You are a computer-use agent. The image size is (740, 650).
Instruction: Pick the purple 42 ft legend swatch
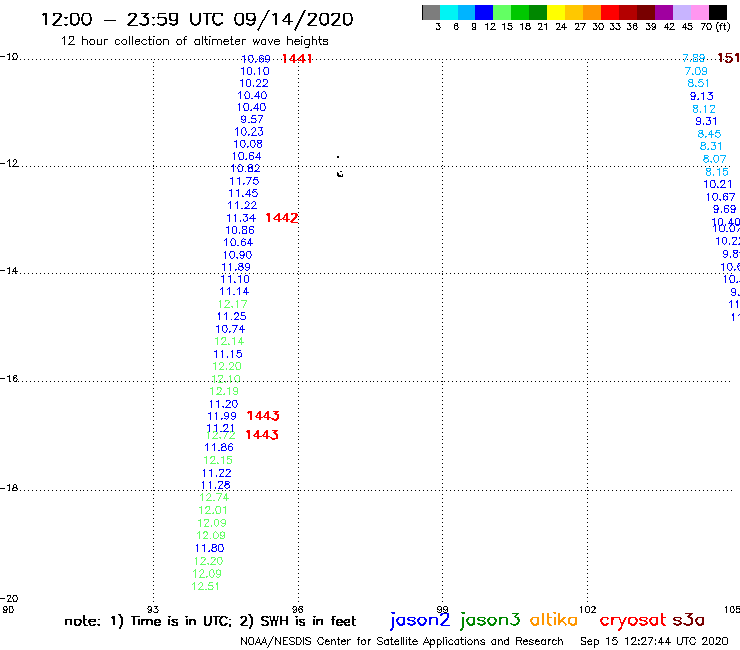coord(663,12)
